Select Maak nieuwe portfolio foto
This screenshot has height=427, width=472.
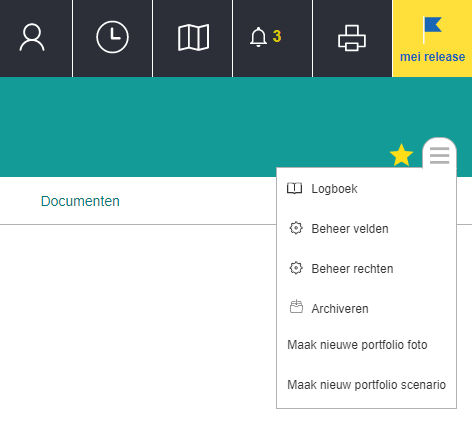pos(357,345)
